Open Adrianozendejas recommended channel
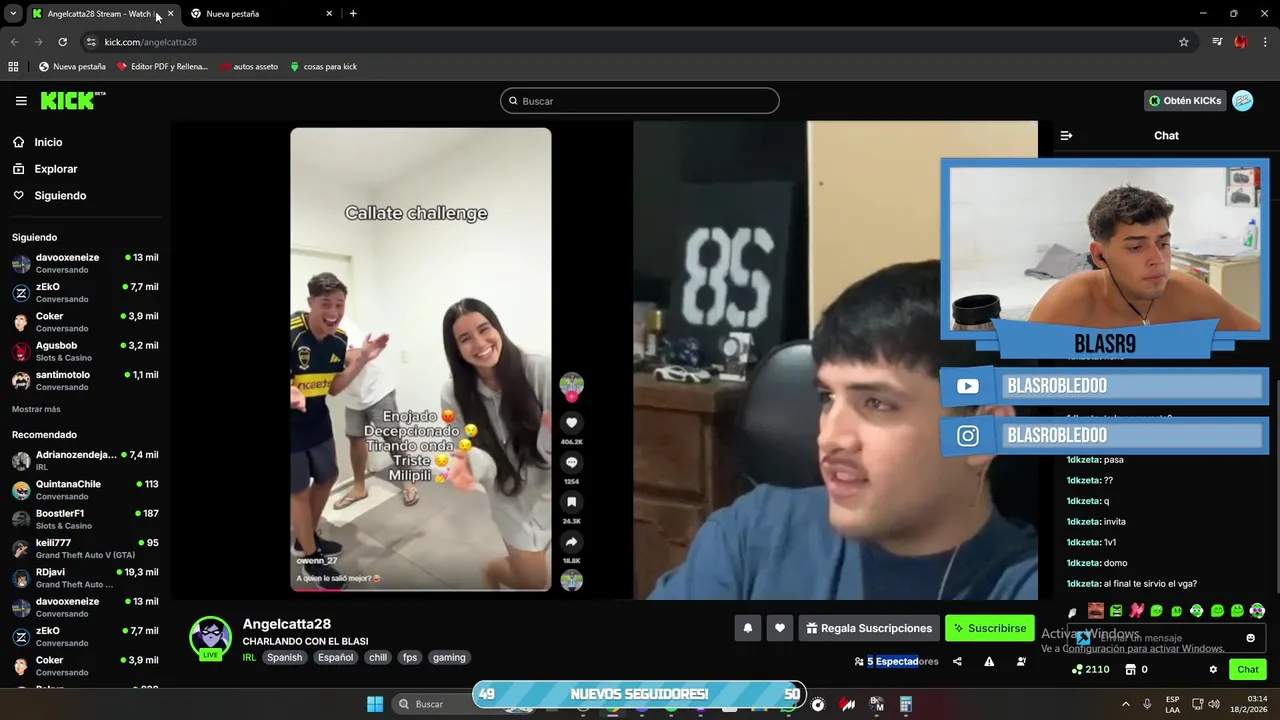Viewport: 1280px width, 720px height. click(85, 460)
